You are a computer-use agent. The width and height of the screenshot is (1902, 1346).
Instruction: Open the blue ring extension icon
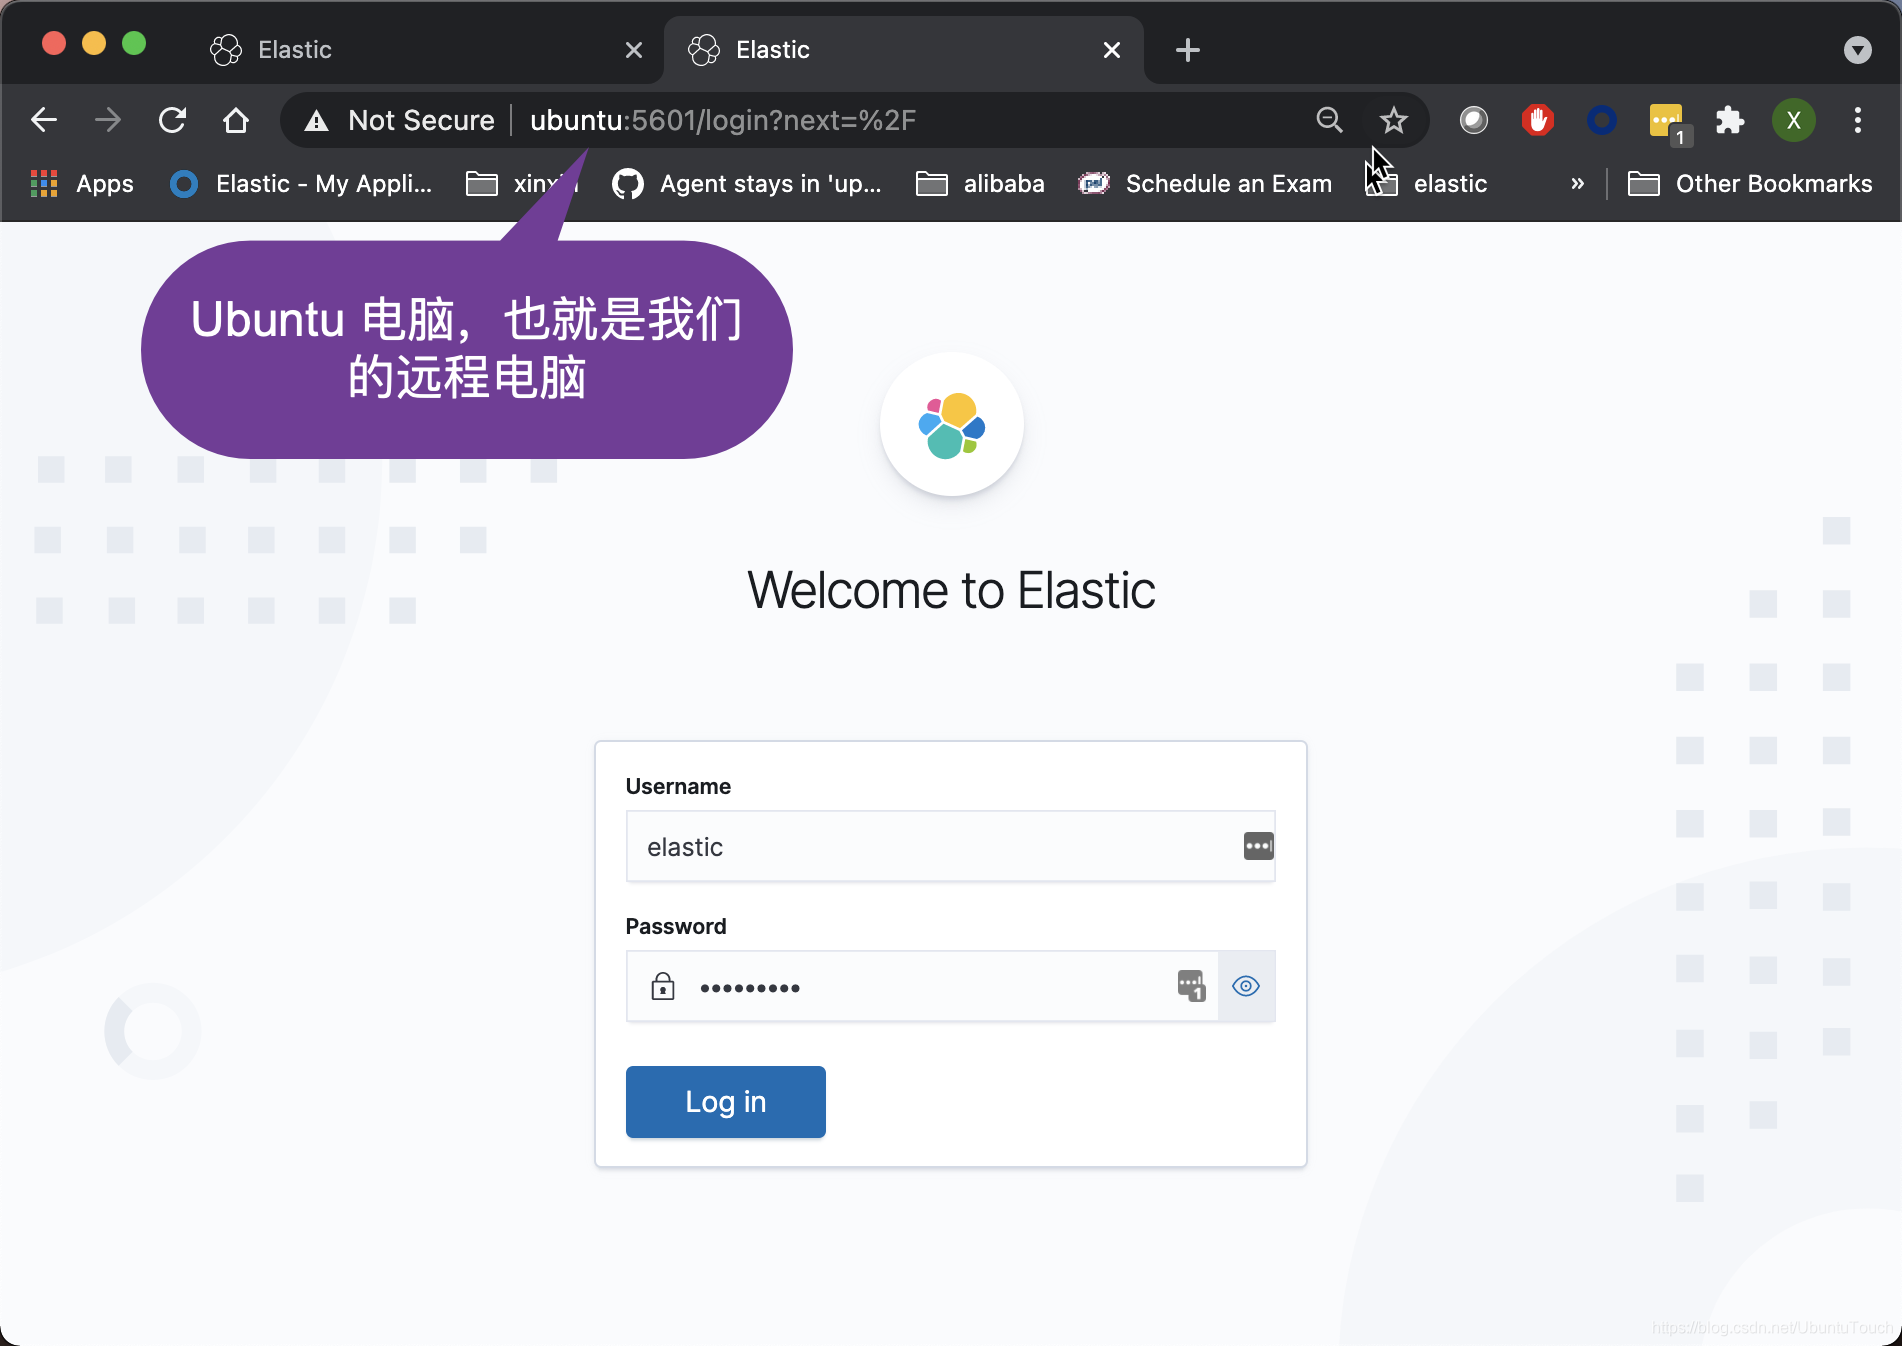[1601, 120]
